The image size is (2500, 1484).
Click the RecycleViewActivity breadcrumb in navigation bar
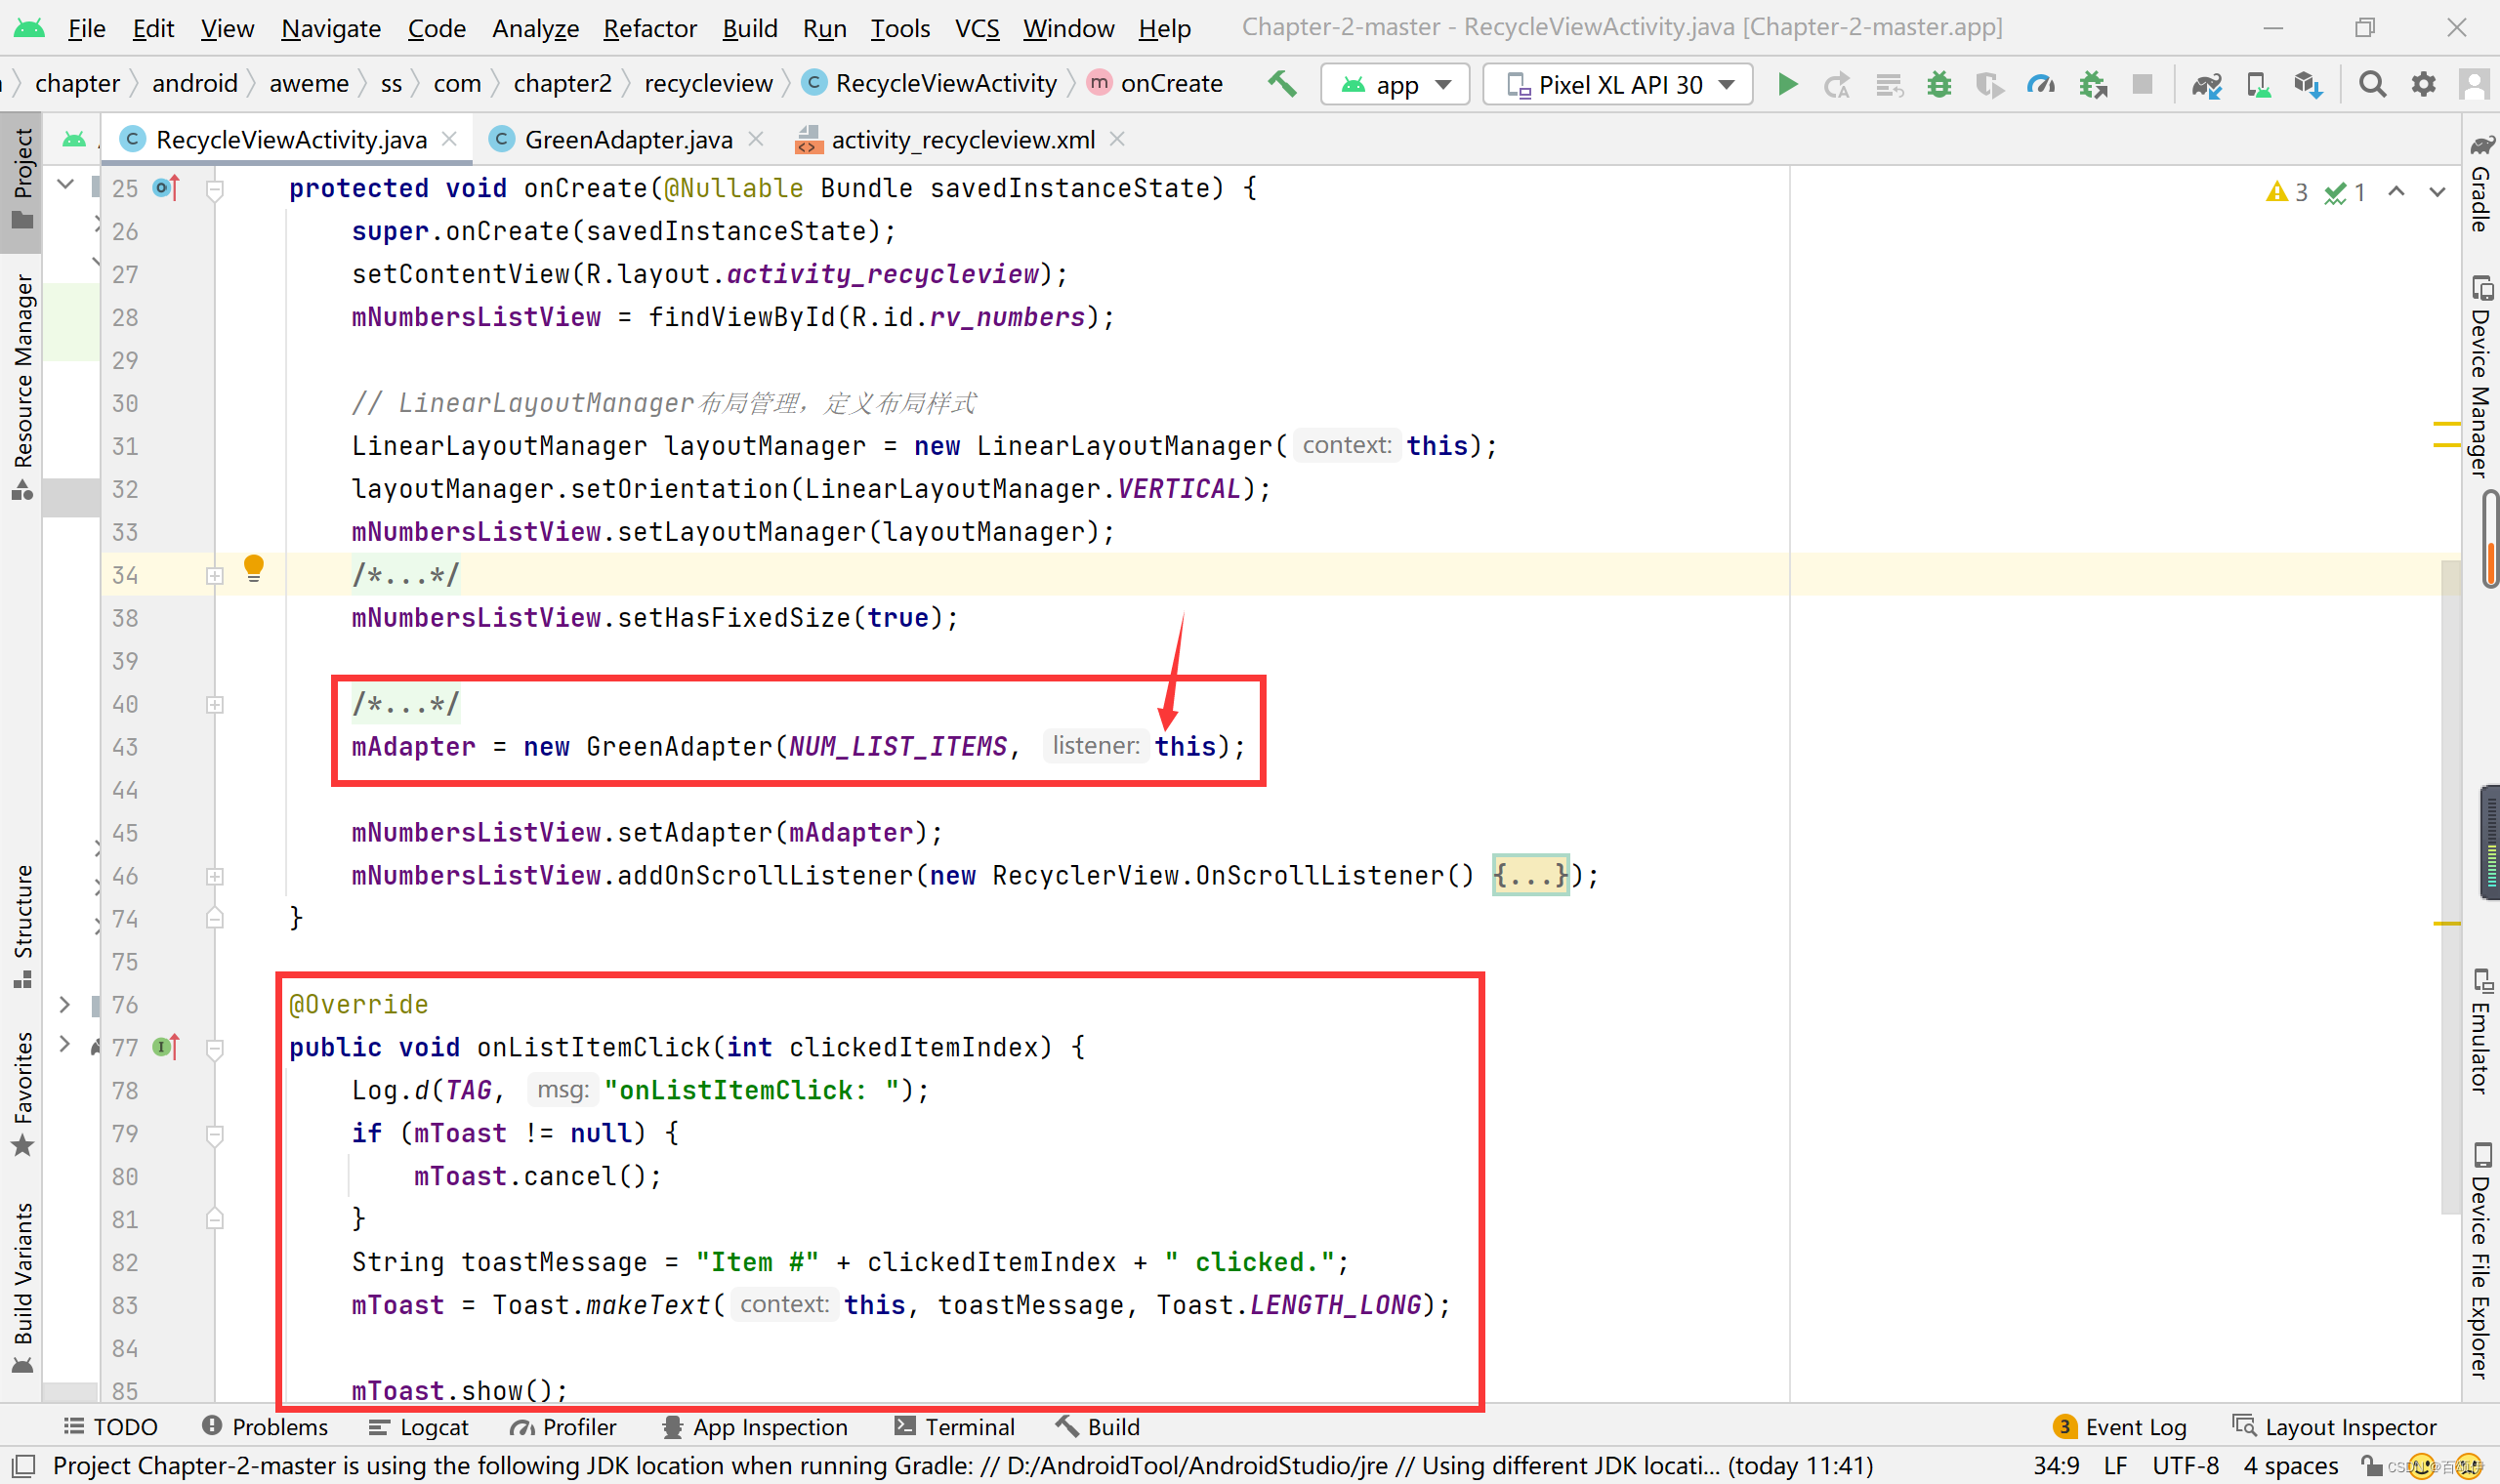pyautogui.click(x=945, y=84)
